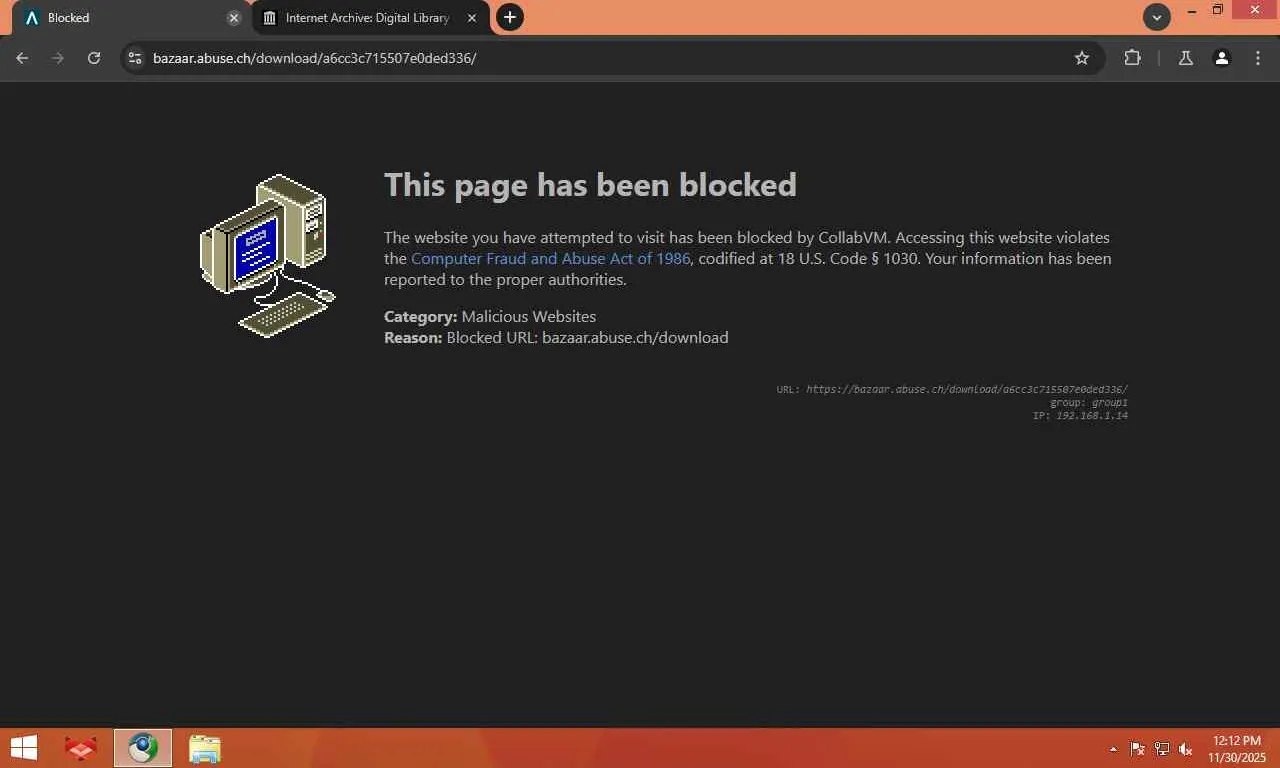Open File Explorer from the taskbar

tap(205, 748)
